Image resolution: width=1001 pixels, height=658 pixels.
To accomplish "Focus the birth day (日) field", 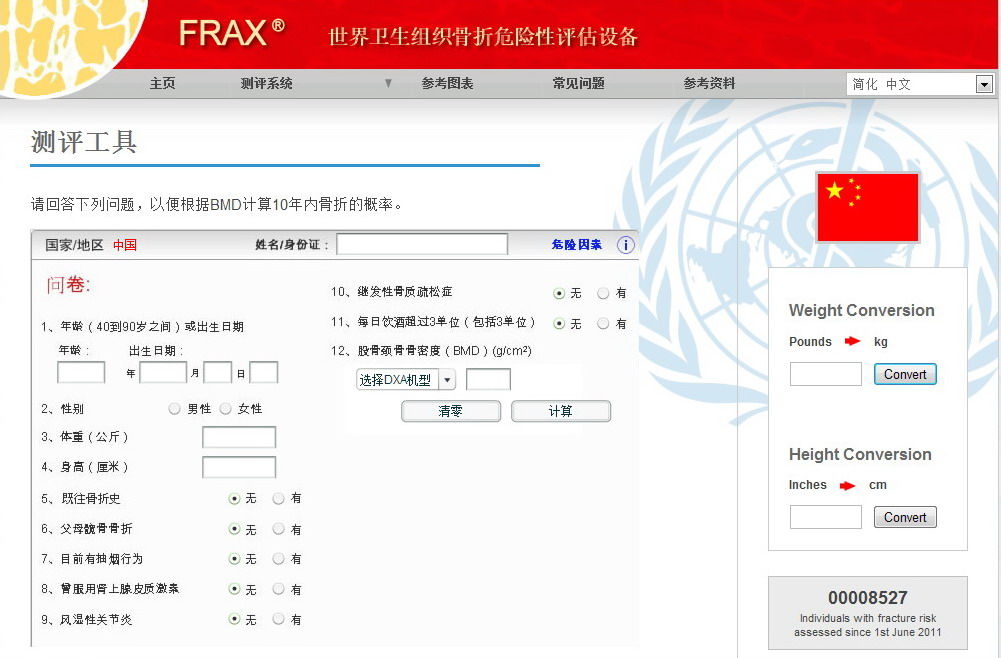I will (264, 372).
